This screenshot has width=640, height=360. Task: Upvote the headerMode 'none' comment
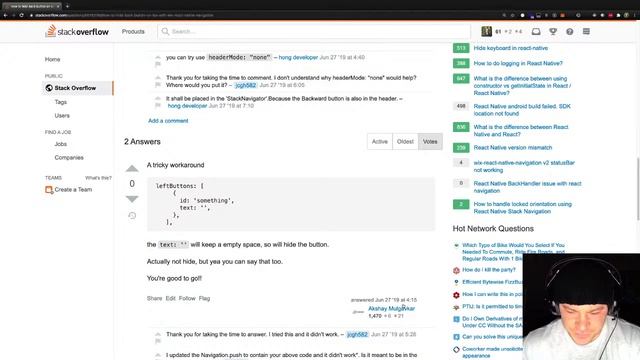pyautogui.click(x=158, y=57)
